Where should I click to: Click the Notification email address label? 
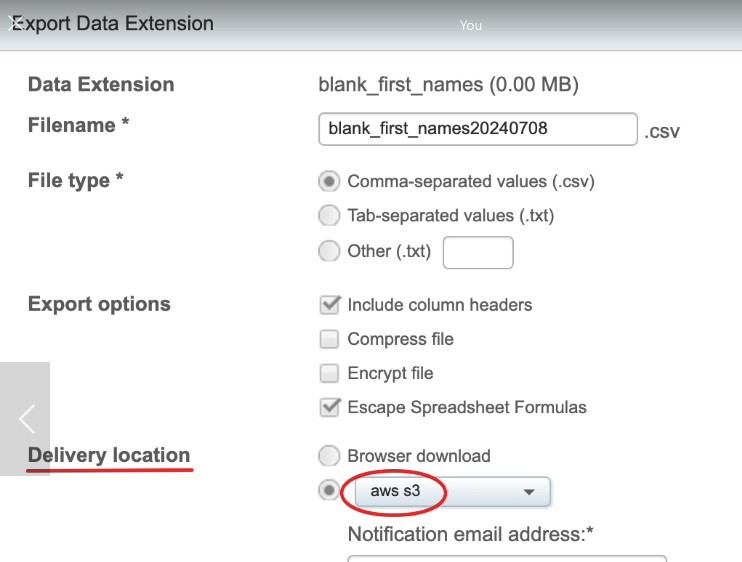pyautogui.click(x=471, y=534)
